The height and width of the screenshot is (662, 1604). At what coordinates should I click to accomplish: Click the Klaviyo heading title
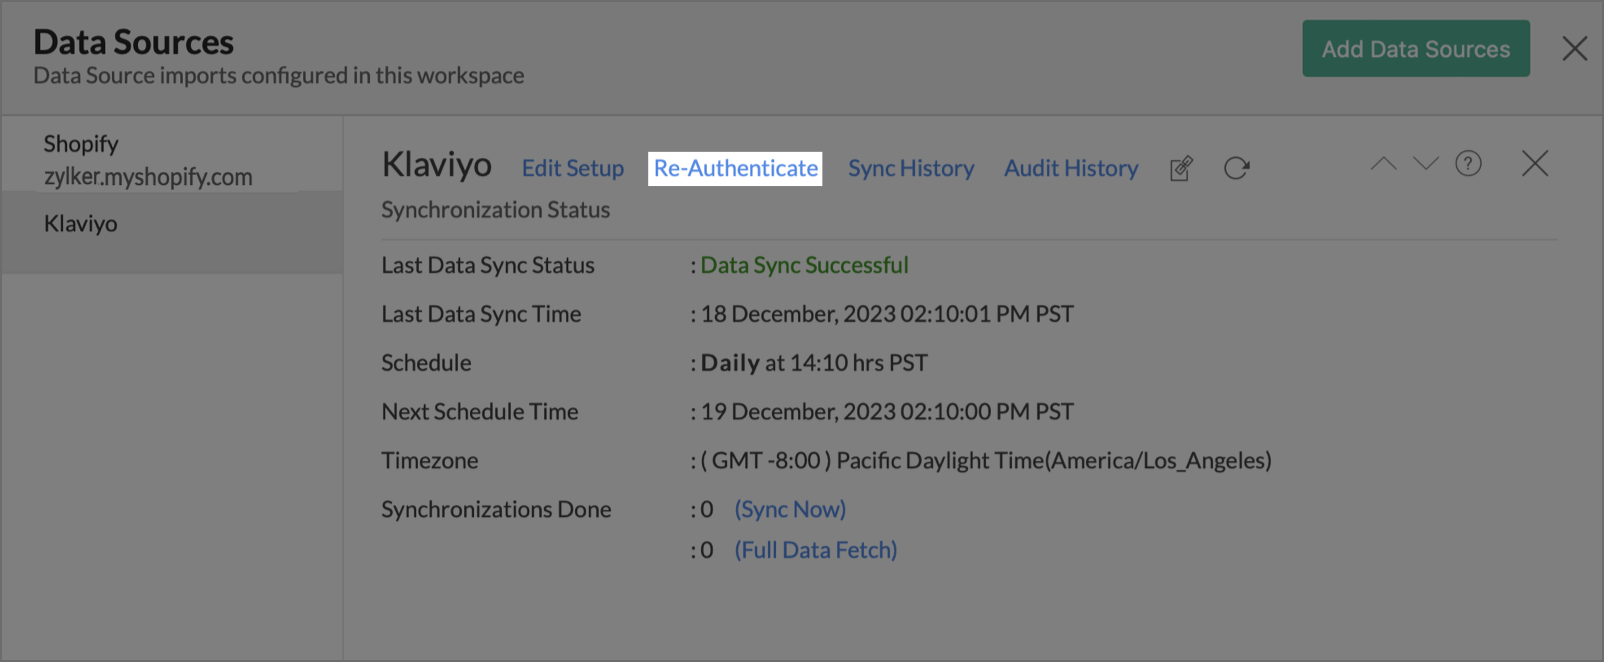pyautogui.click(x=437, y=165)
